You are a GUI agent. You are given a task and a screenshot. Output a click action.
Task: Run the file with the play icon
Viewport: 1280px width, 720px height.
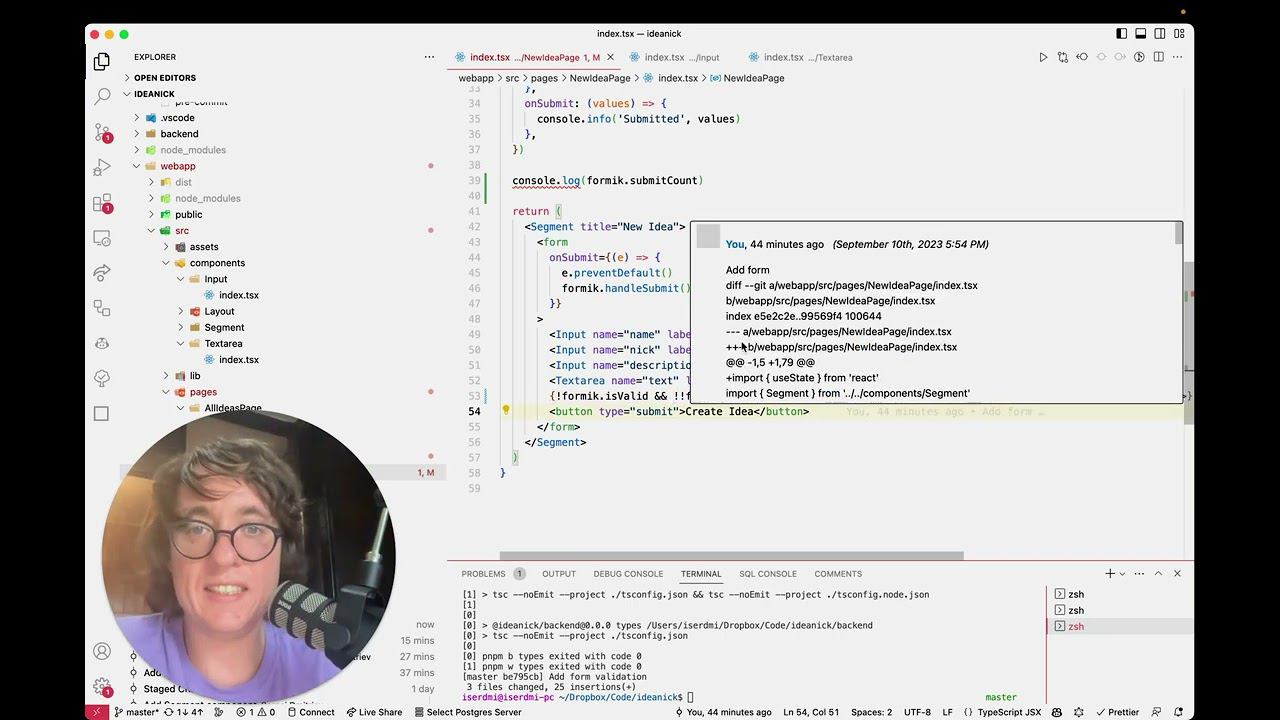(1043, 57)
